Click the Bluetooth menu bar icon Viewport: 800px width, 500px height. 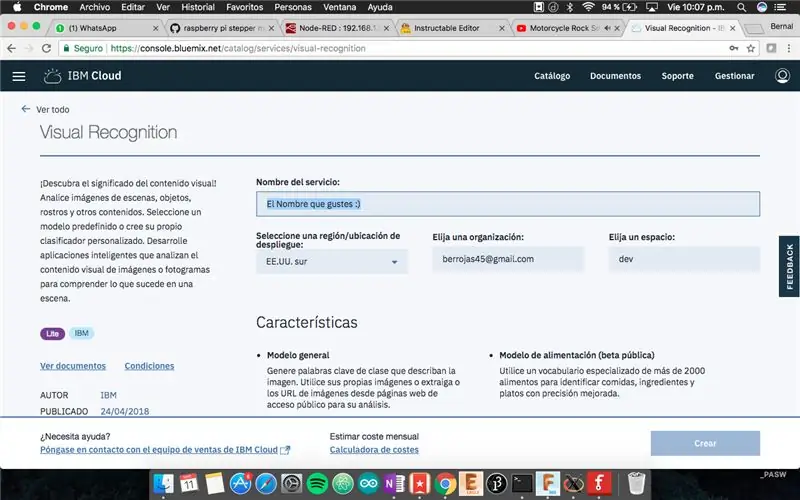coord(570,7)
